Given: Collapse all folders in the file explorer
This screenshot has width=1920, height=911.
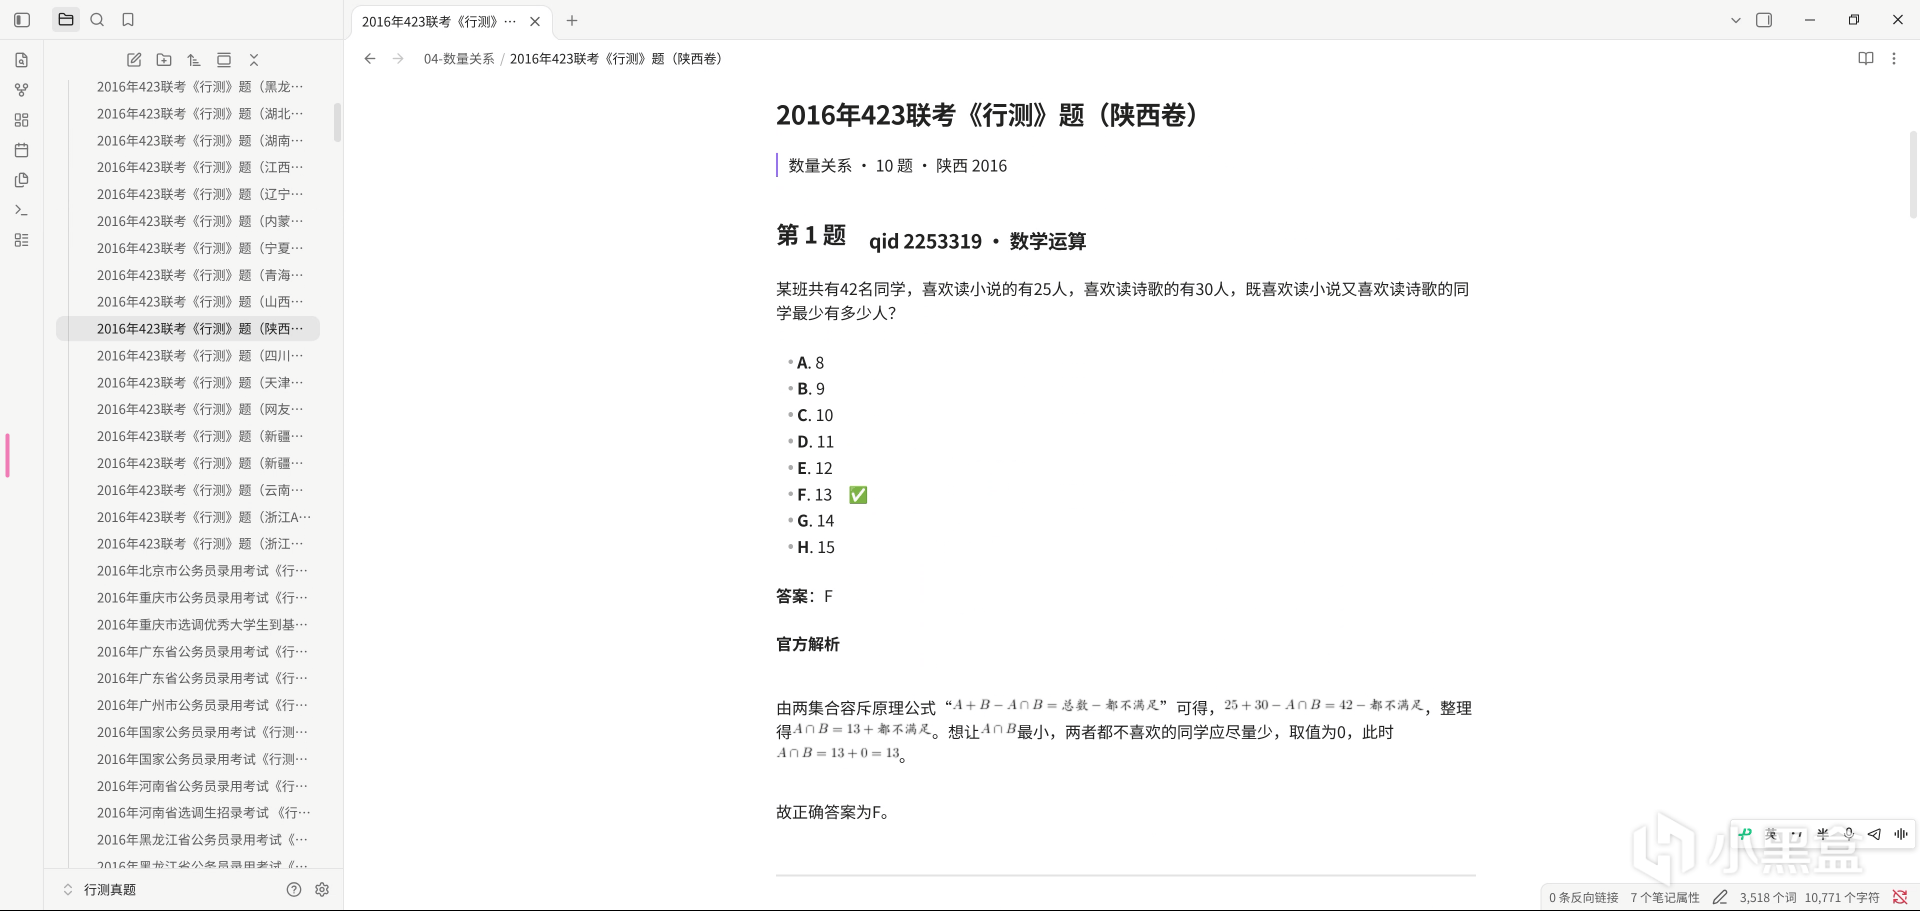Looking at the screenshot, I should tap(254, 60).
